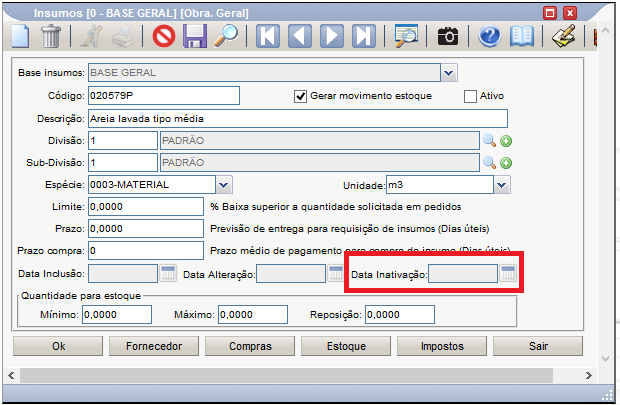The image size is (620, 405).
Task: Click the Data Inativação date field
Action: click(x=463, y=274)
